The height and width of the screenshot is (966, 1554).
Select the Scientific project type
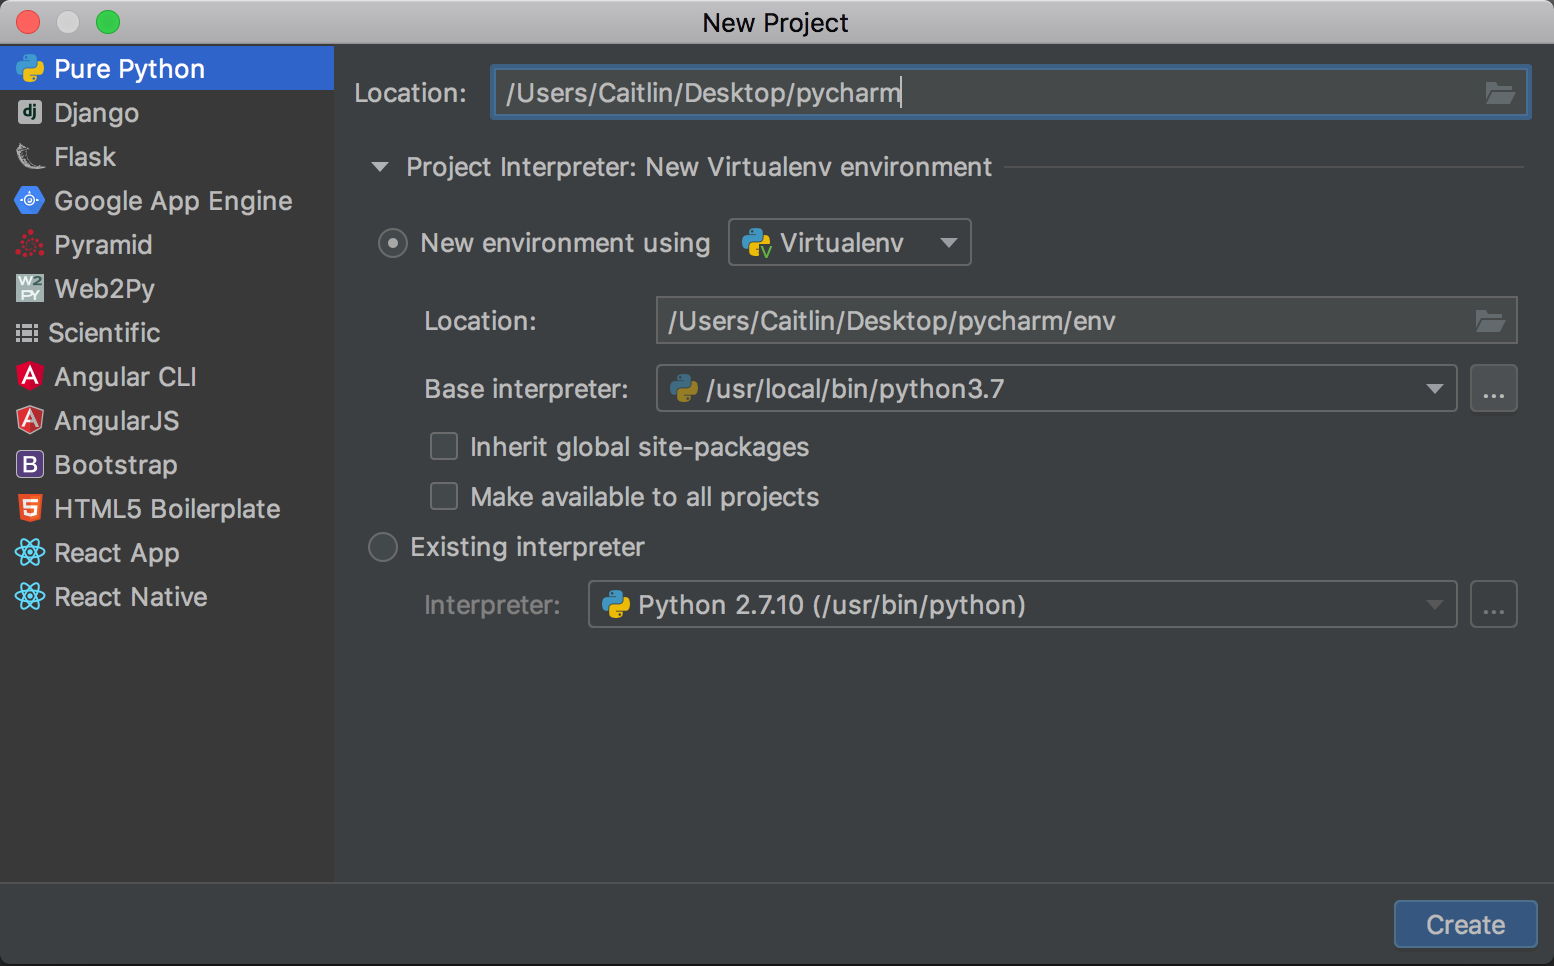[x=29, y=332]
